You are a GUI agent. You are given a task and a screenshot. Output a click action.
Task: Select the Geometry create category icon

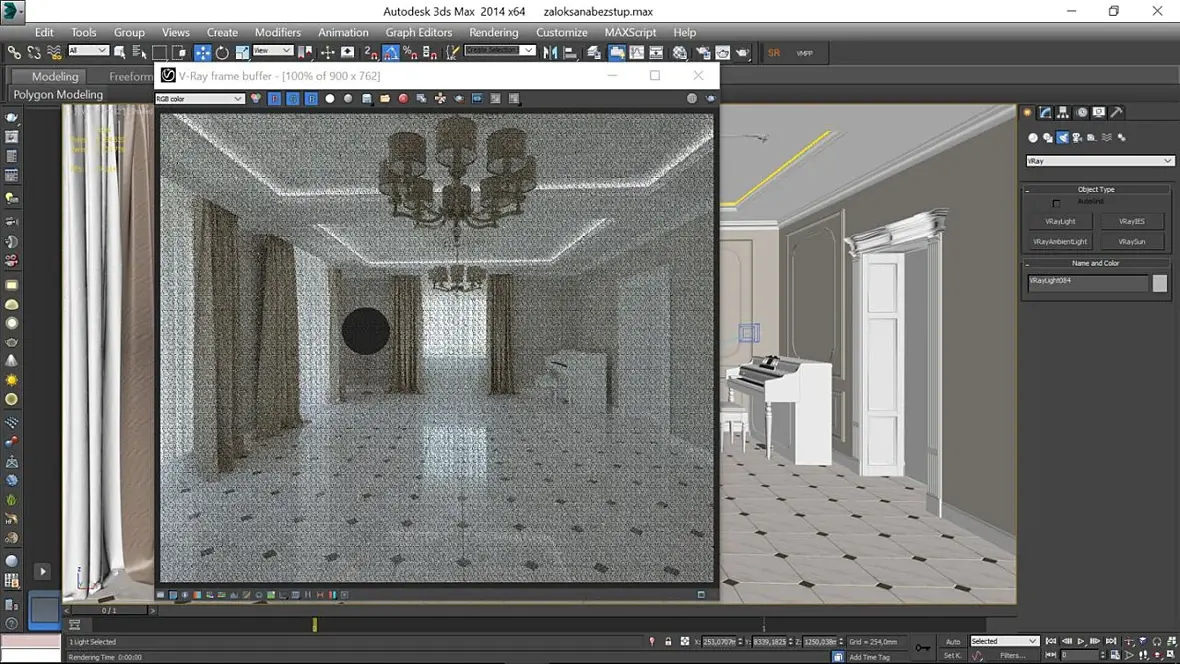click(1033, 138)
